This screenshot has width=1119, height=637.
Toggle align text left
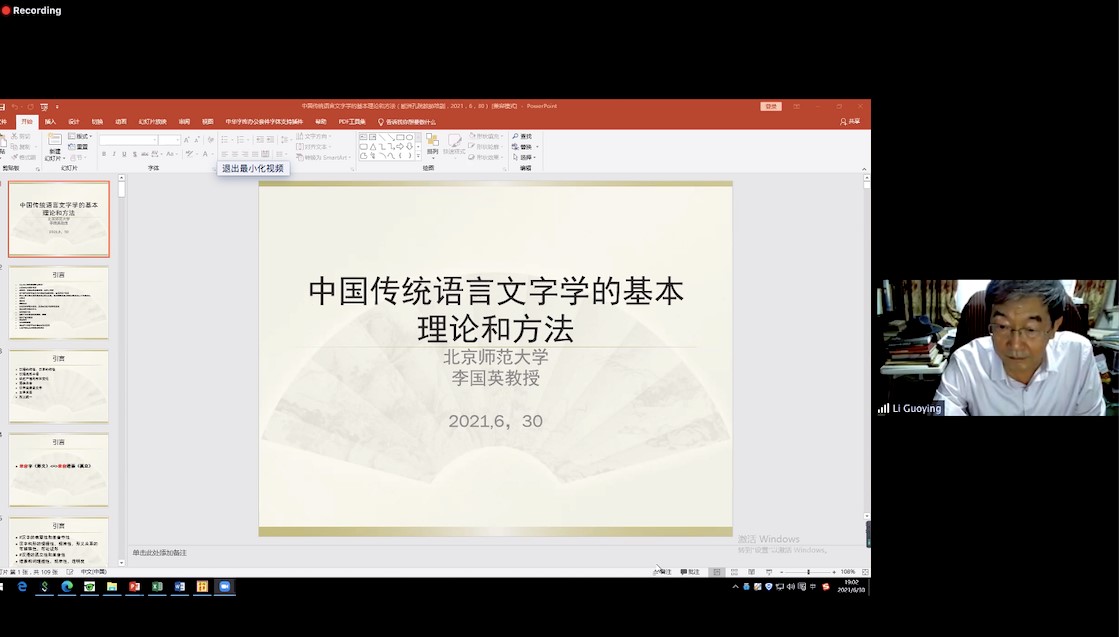tap(224, 154)
